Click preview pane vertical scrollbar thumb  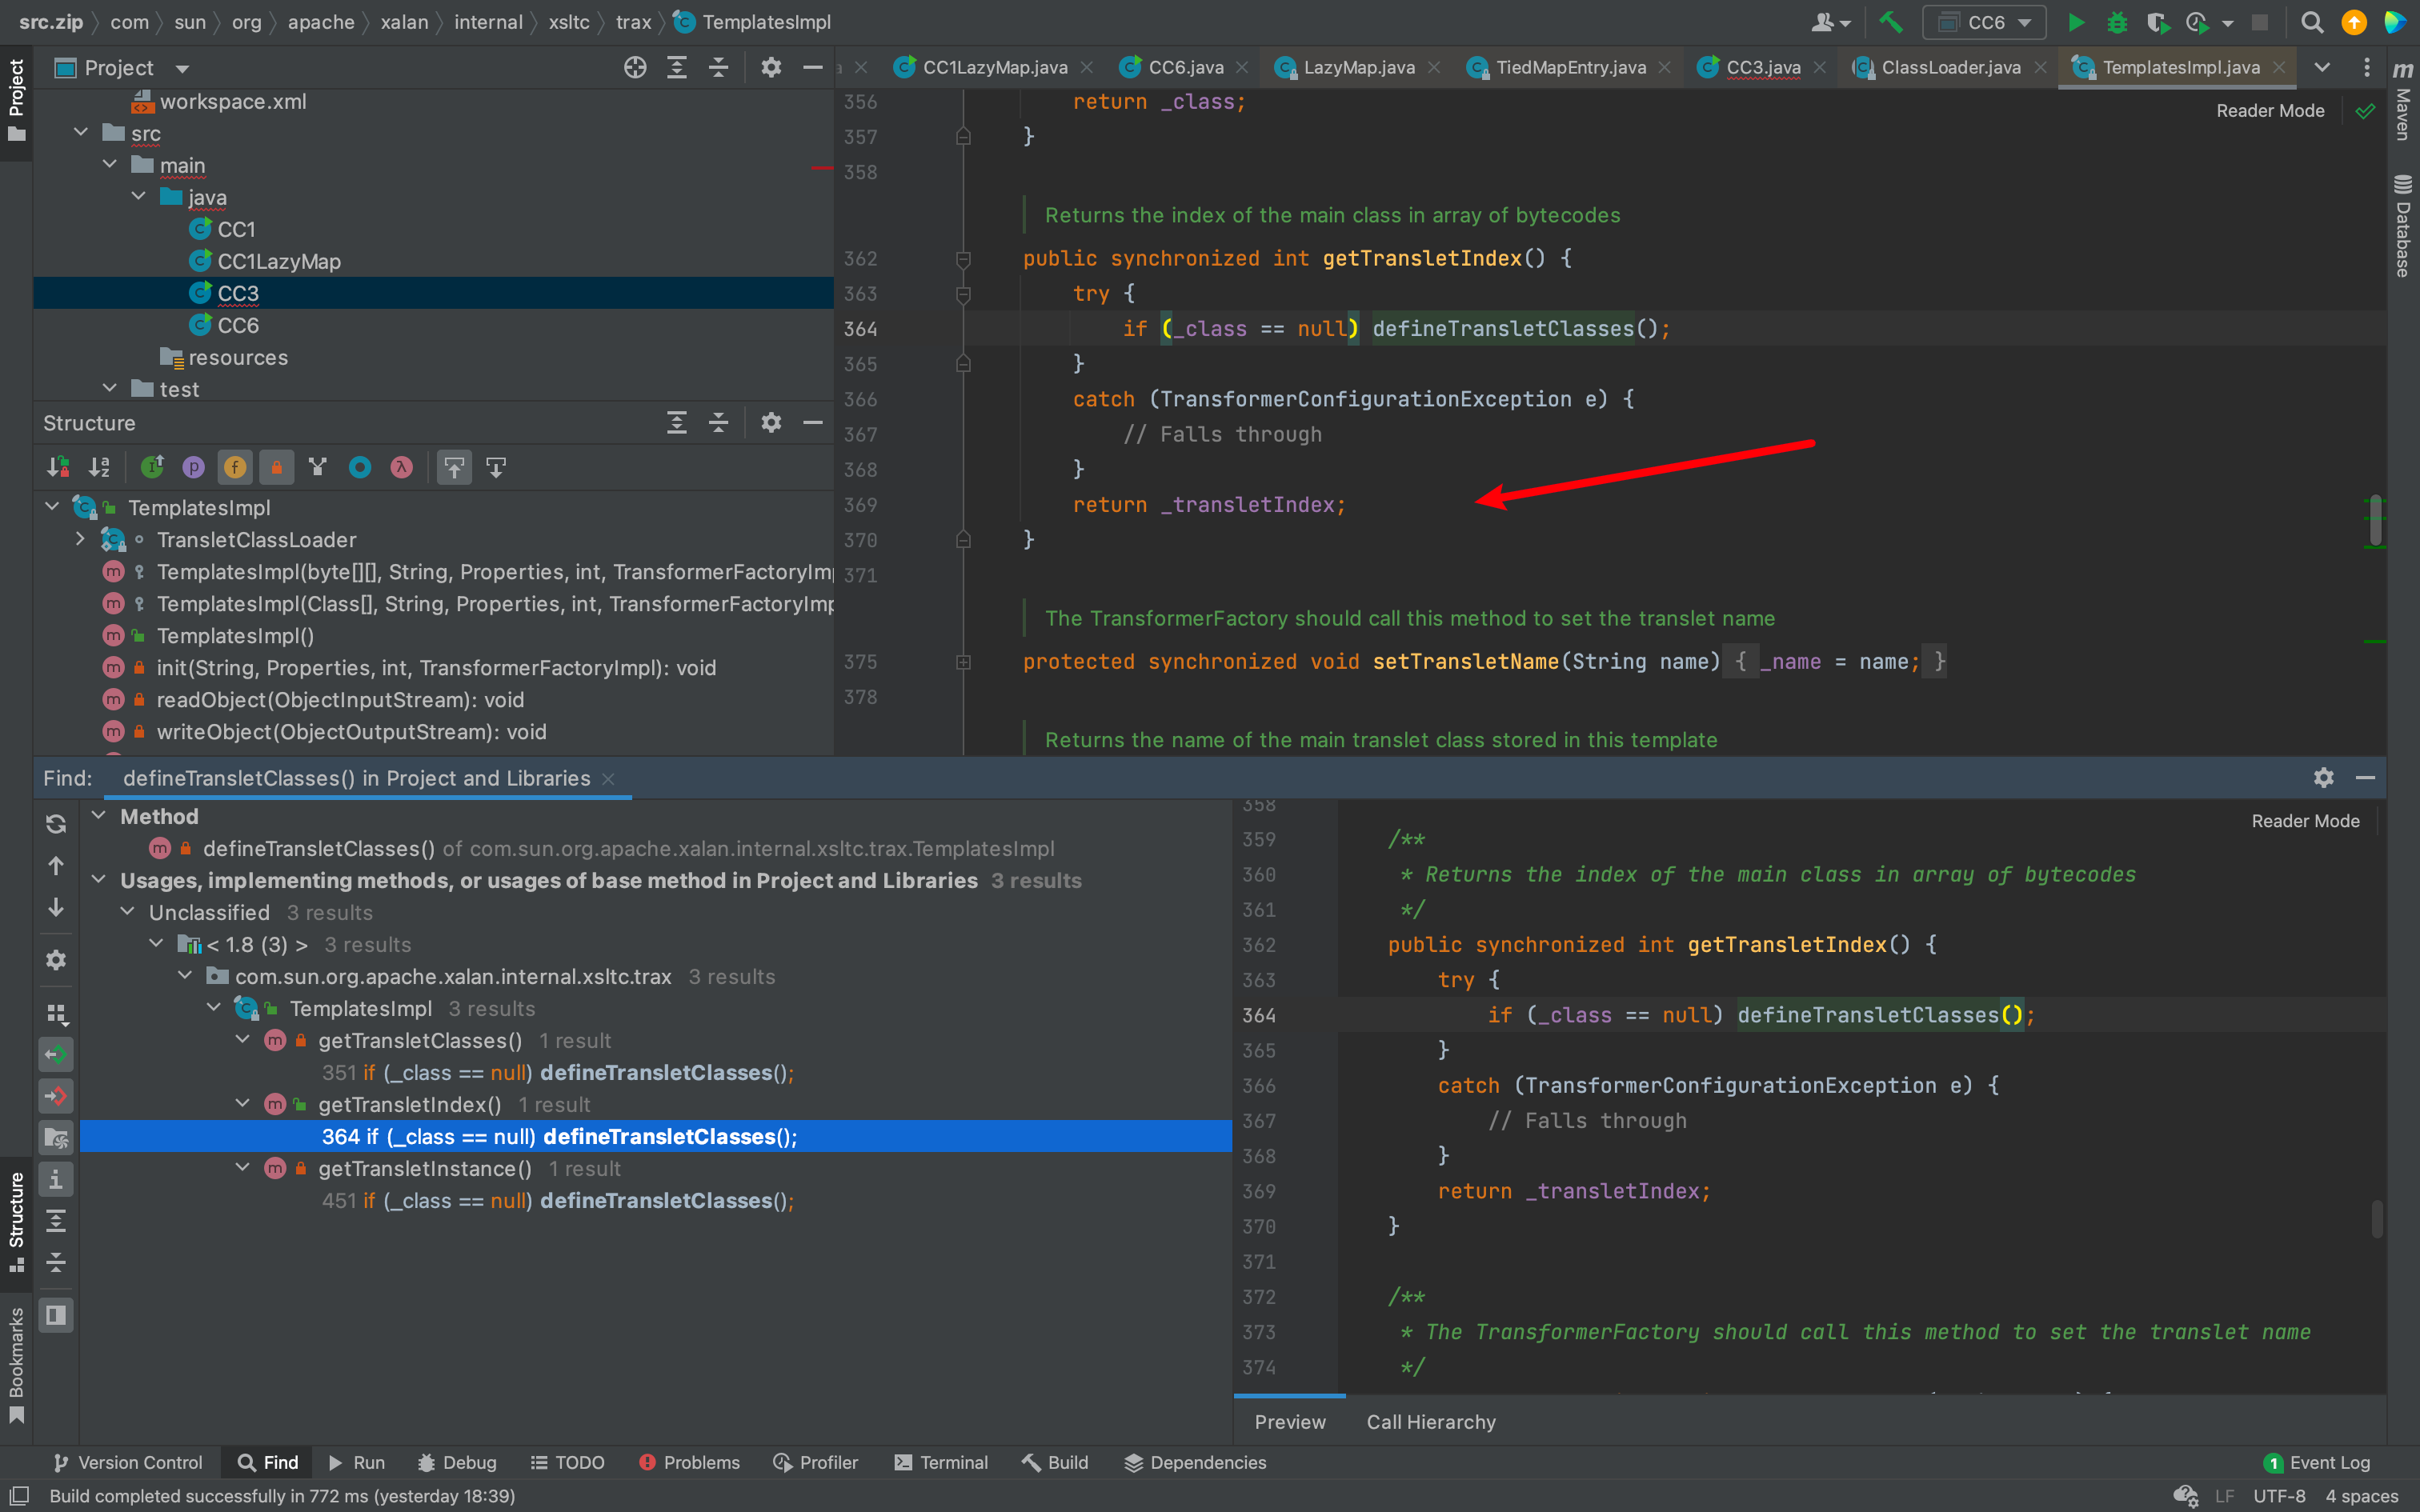pos(2376,1218)
